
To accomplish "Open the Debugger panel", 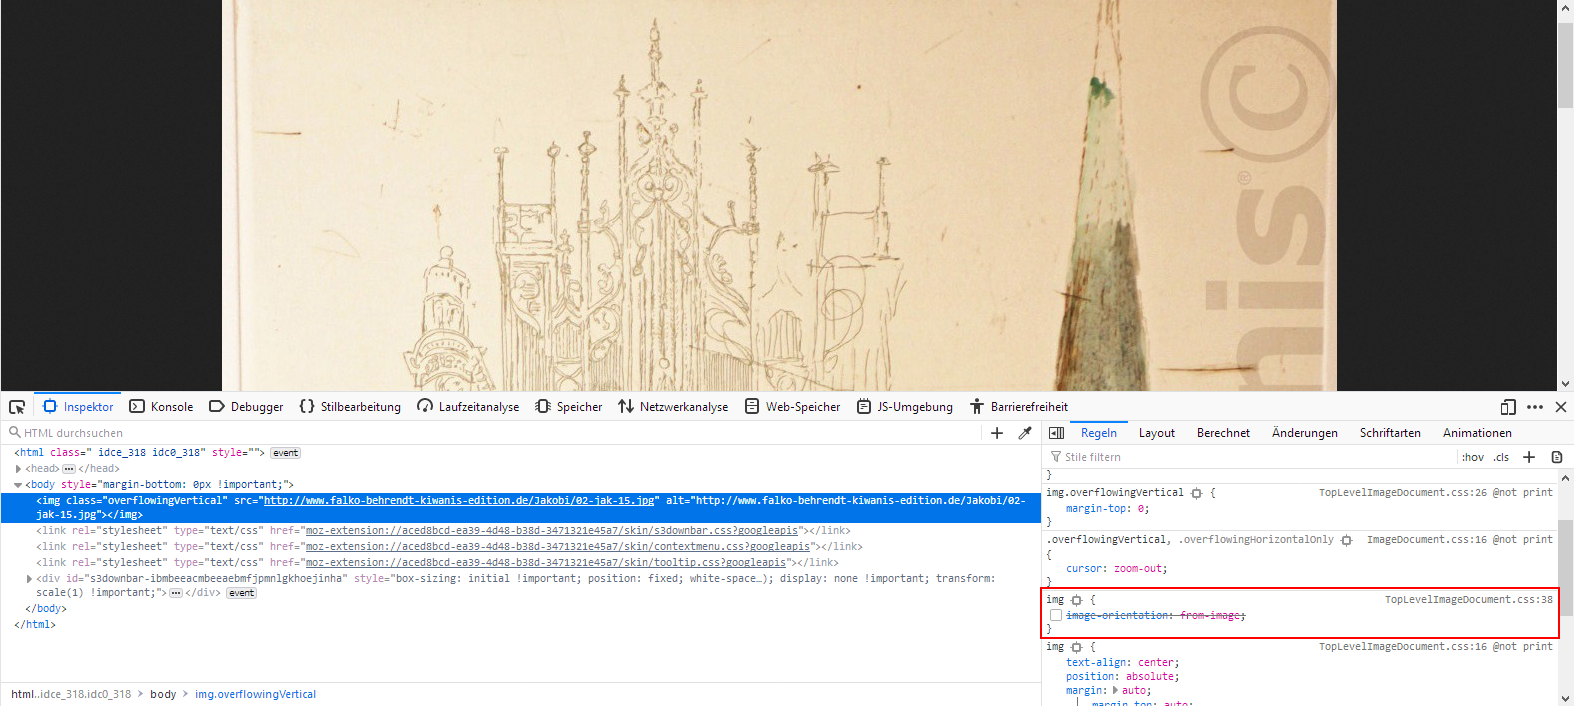I will pos(246,407).
